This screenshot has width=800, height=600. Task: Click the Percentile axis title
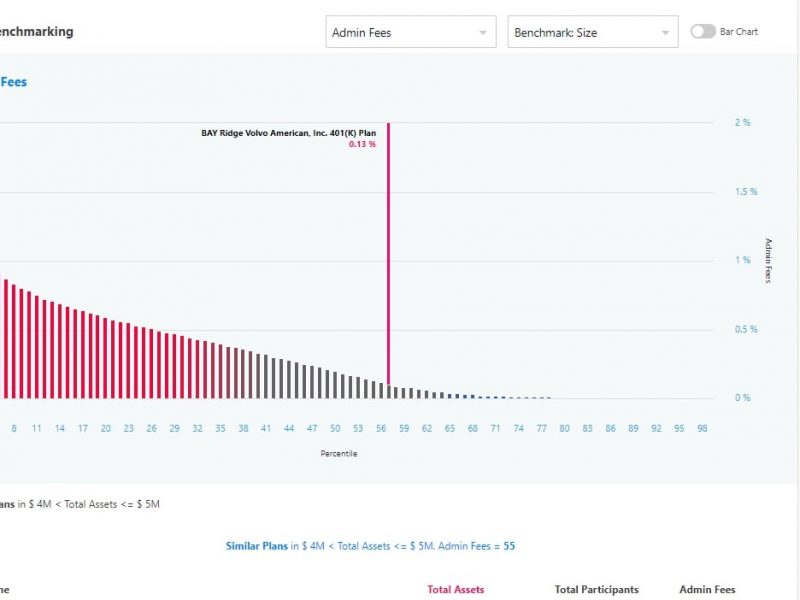(339, 453)
